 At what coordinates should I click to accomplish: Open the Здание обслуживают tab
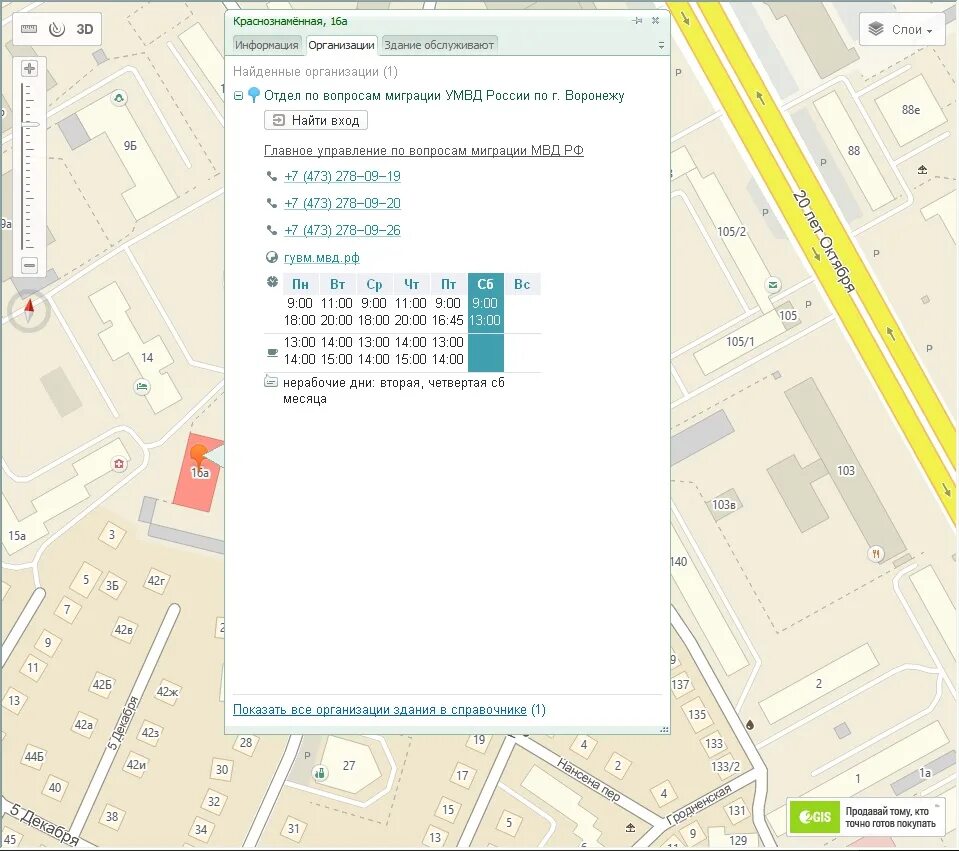(x=439, y=45)
